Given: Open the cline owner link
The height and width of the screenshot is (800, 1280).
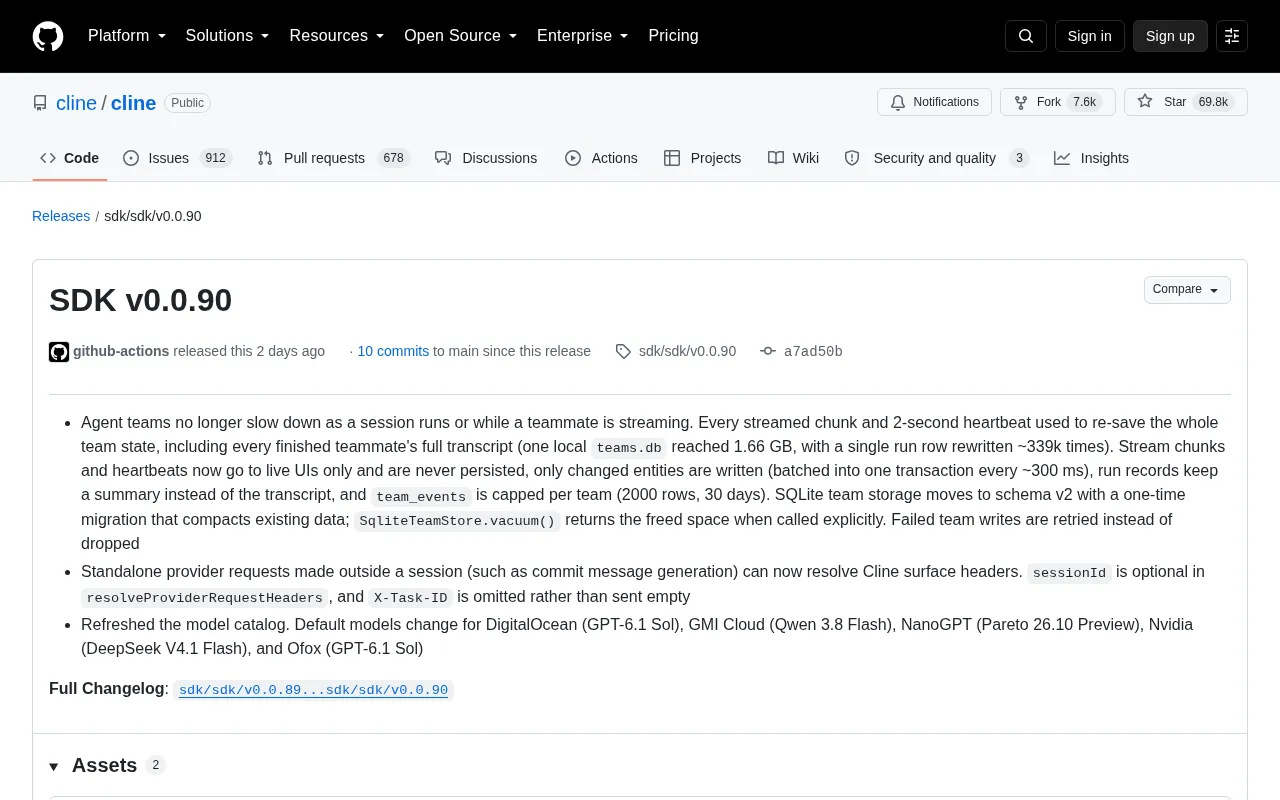Looking at the screenshot, I should point(76,103).
